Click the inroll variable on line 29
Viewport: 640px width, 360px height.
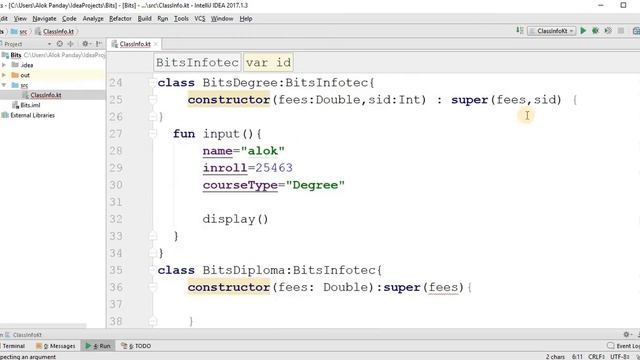(225, 168)
